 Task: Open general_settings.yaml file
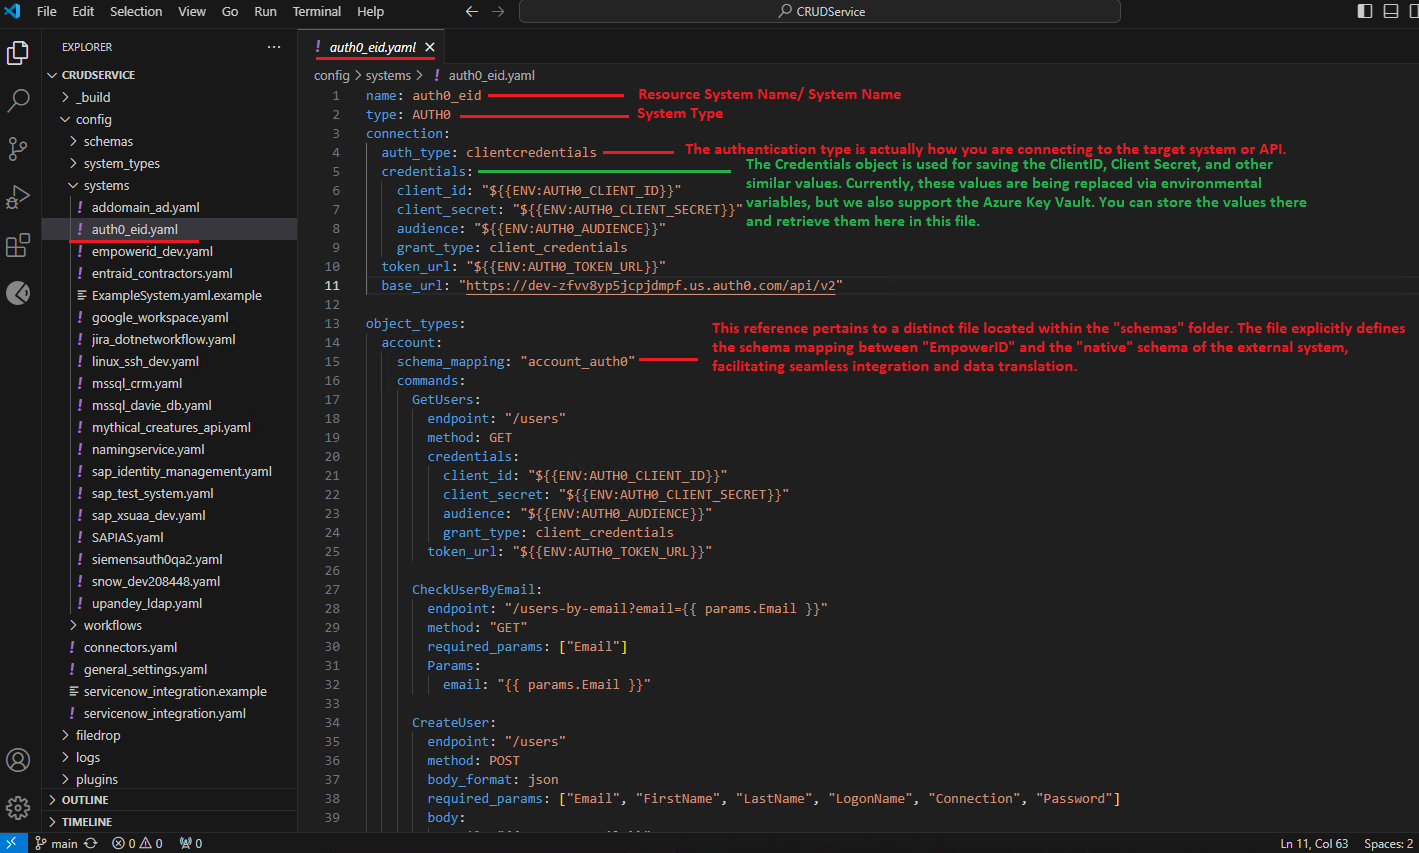tap(170, 669)
